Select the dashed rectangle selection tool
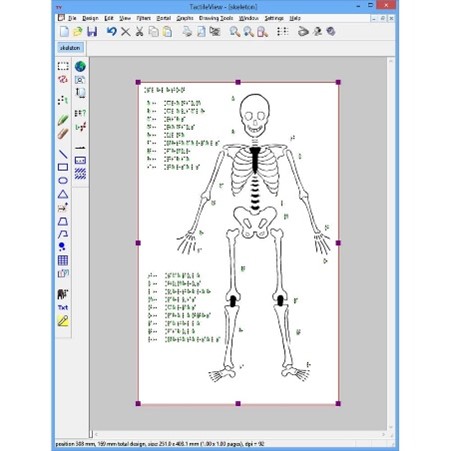Screen dimensions: 451x451 point(63,66)
